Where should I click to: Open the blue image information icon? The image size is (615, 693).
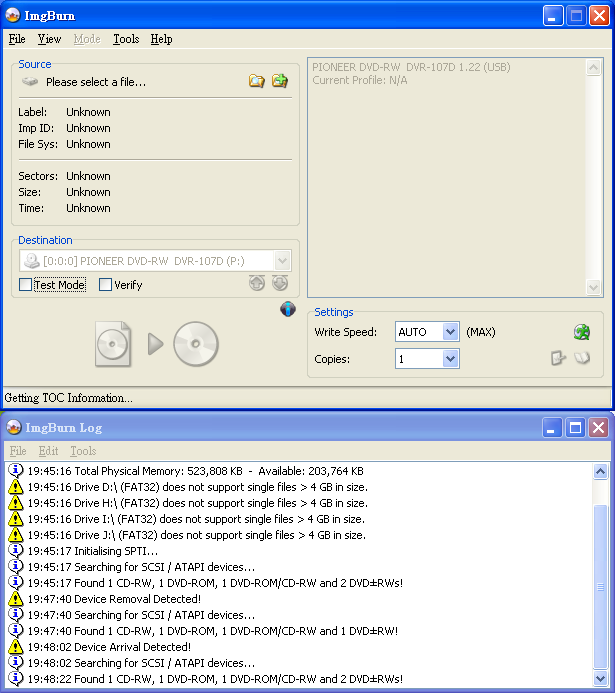pyautogui.click(x=288, y=309)
